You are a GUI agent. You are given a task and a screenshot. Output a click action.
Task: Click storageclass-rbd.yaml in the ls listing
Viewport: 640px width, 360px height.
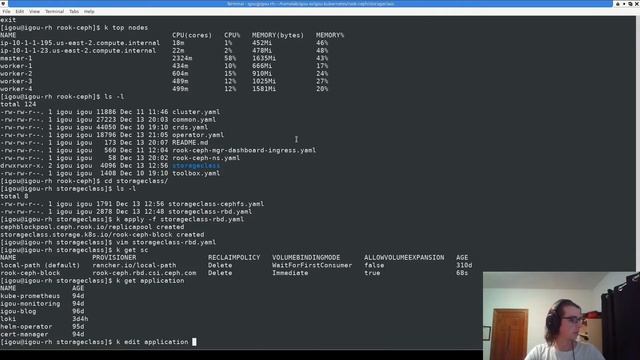(x=210, y=211)
